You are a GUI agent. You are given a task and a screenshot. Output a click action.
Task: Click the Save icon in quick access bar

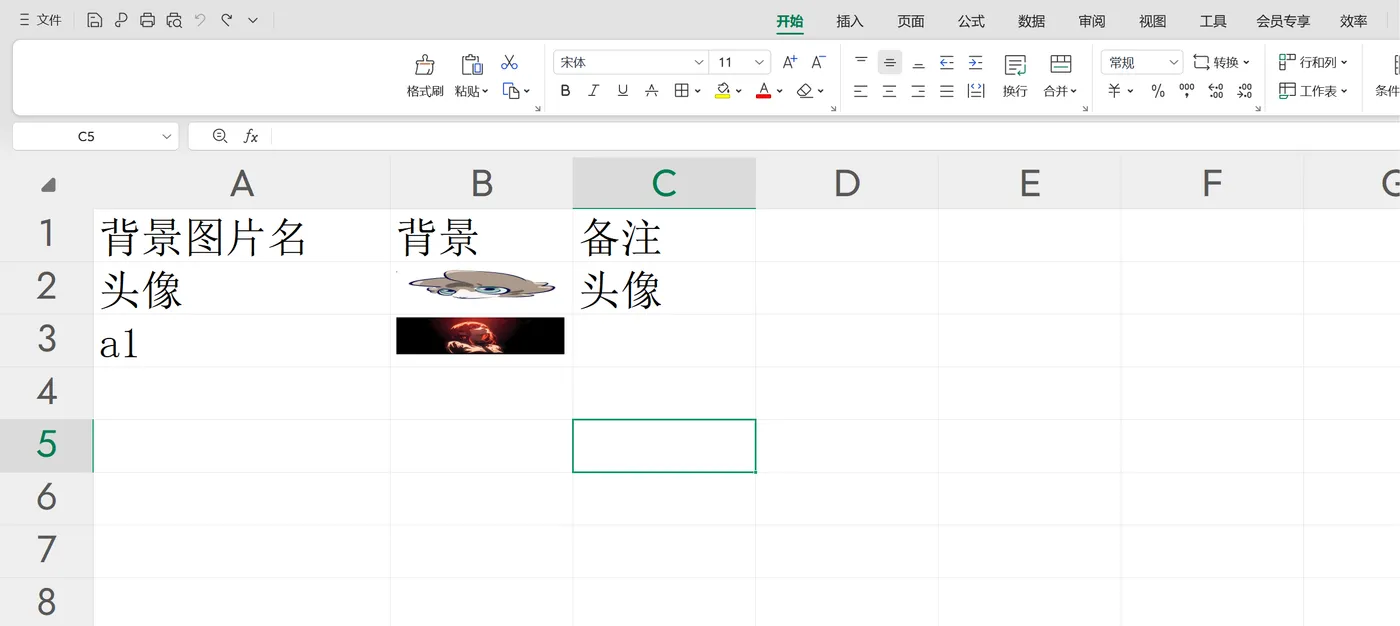pos(94,20)
